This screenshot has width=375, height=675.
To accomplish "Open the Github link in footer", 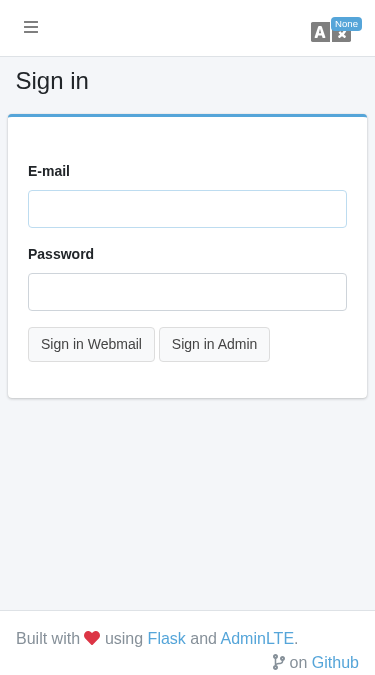I will pyautogui.click(x=335, y=662).
